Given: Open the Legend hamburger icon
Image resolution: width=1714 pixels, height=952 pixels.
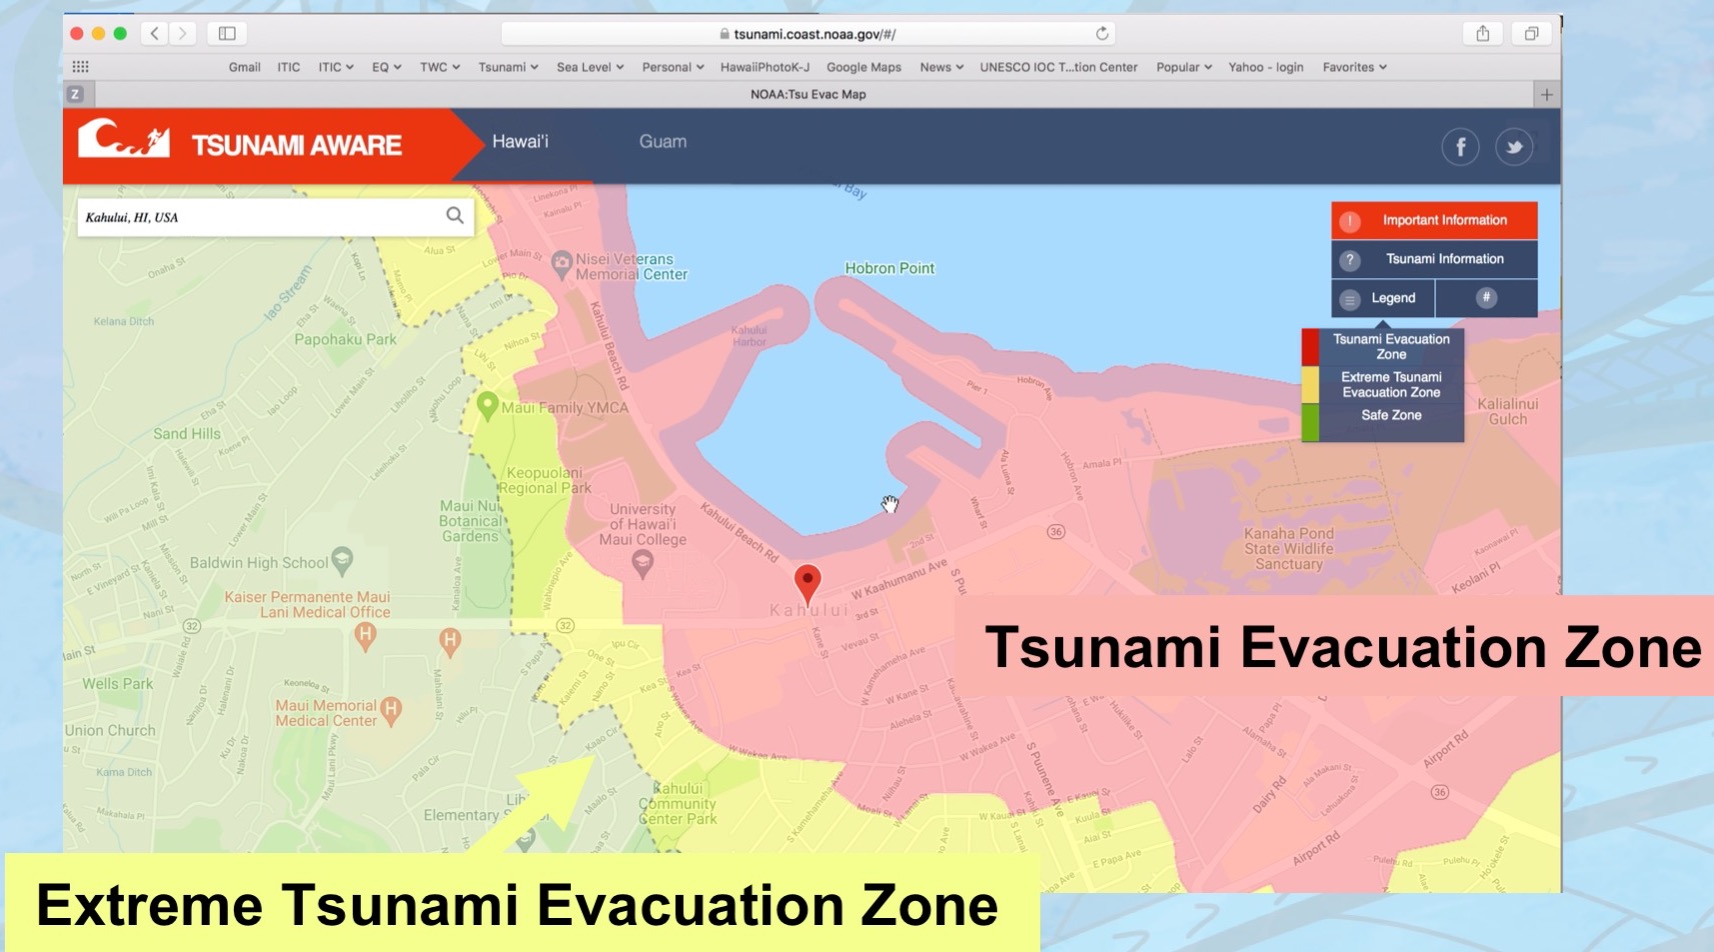Looking at the screenshot, I should (1351, 298).
